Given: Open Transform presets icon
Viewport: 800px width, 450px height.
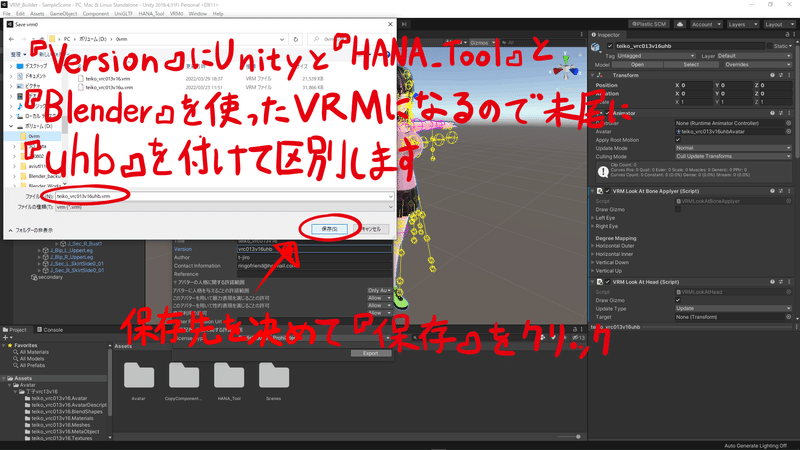Looking at the screenshot, I should pos(781,75).
